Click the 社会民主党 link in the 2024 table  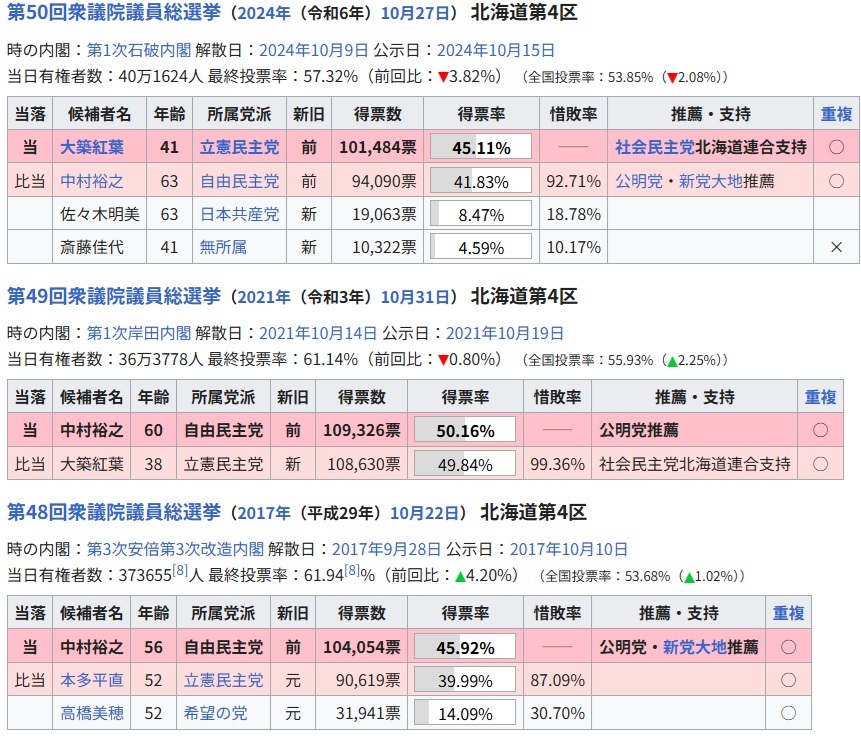(654, 147)
